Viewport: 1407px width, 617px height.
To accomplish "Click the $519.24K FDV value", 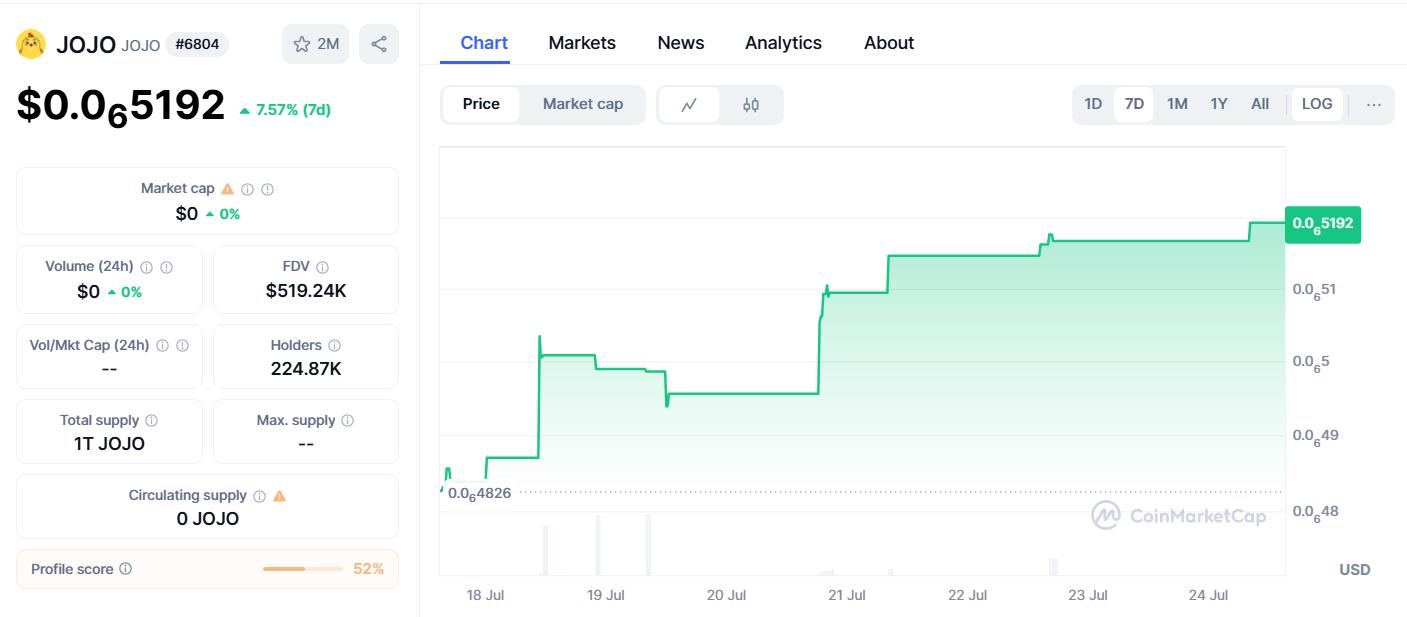I will (x=306, y=291).
